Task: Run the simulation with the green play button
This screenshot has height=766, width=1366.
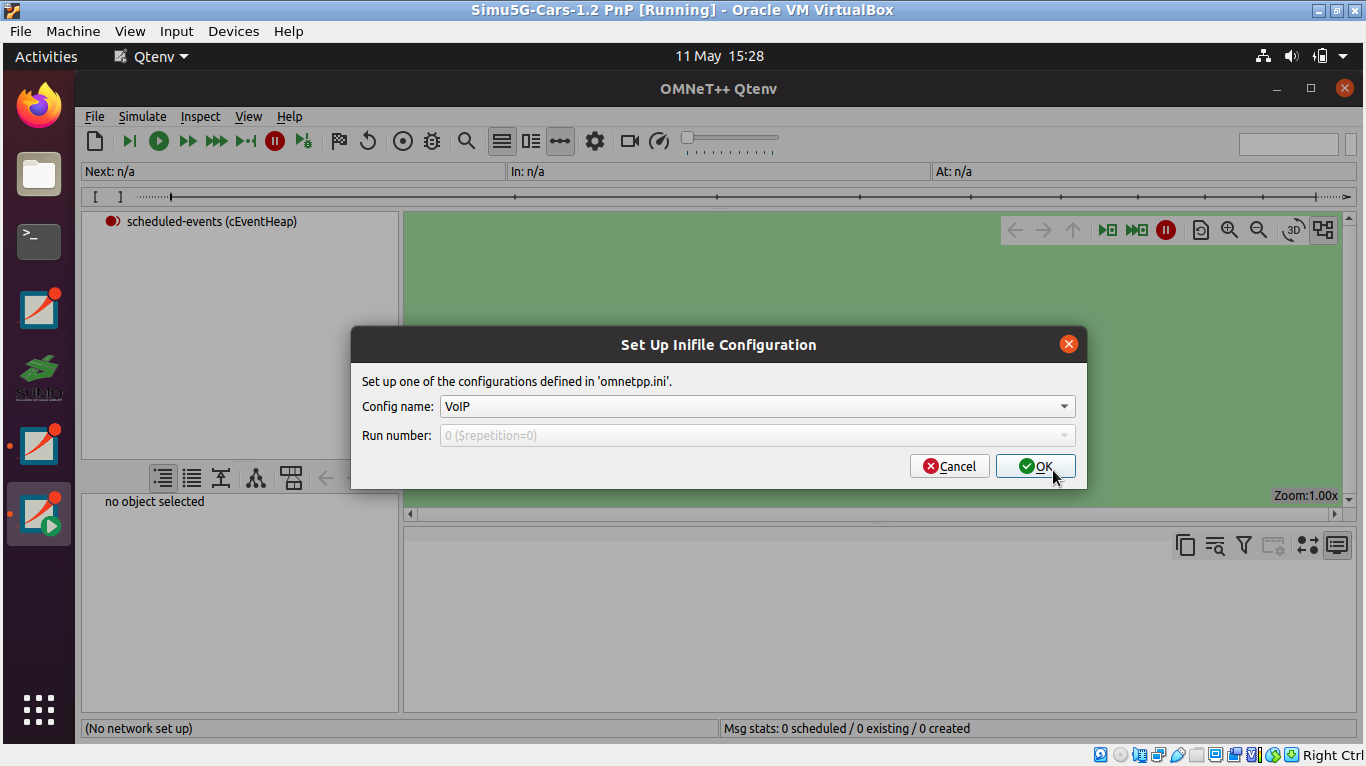Action: [x=159, y=141]
